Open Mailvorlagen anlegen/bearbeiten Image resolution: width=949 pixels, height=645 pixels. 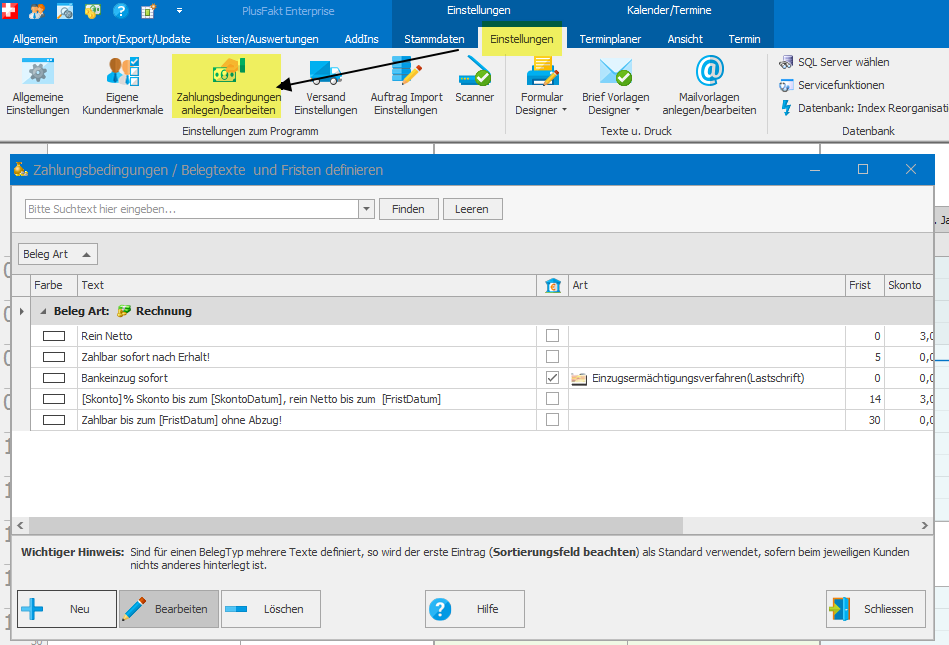(709, 86)
